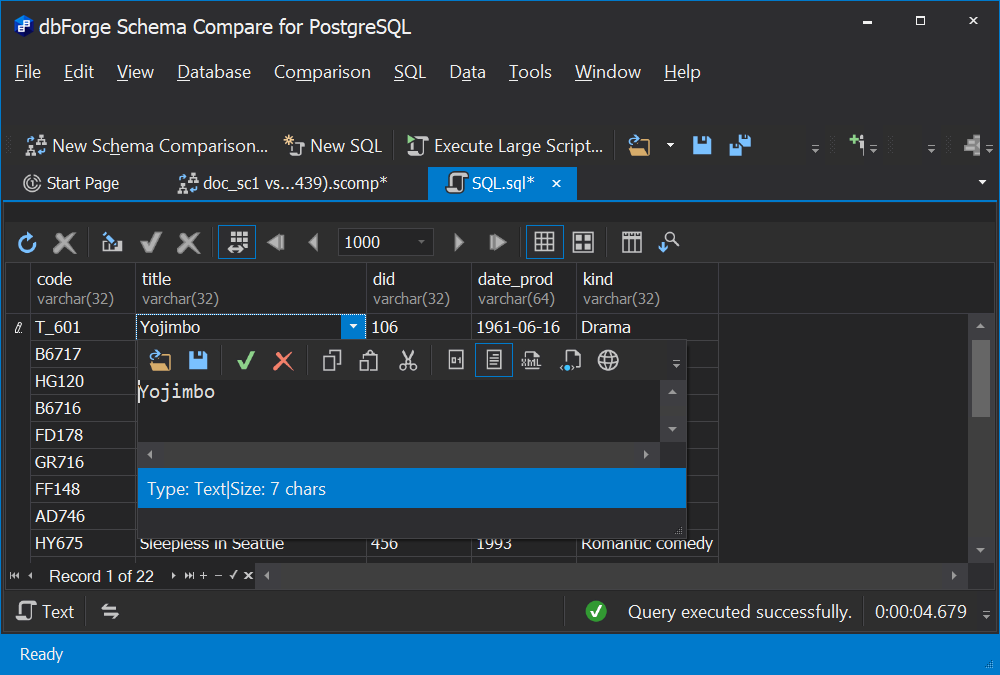Image resolution: width=1000 pixels, height=675 pixels.
Task: Open the column chooser icon
Action: [x=631, y=242]
